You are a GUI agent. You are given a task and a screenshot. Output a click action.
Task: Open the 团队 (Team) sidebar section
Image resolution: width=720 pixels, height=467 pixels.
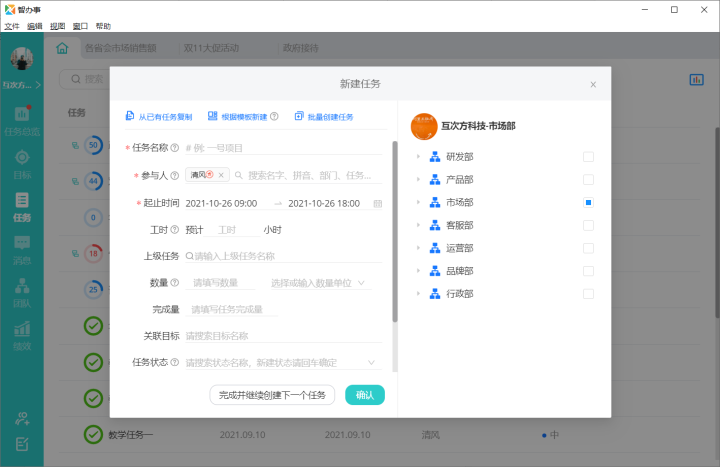pyautogui.click(x=22, y=291)
